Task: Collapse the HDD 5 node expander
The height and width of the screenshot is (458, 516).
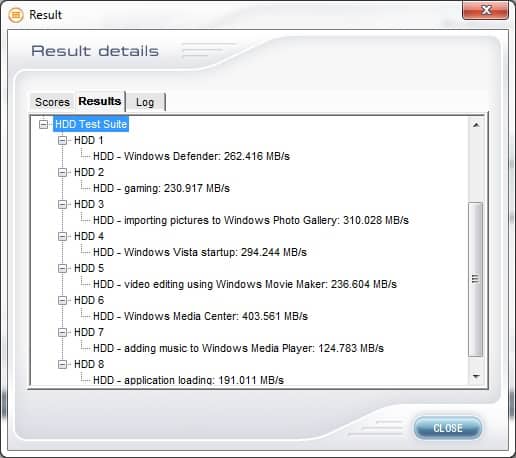Action: 62,268
